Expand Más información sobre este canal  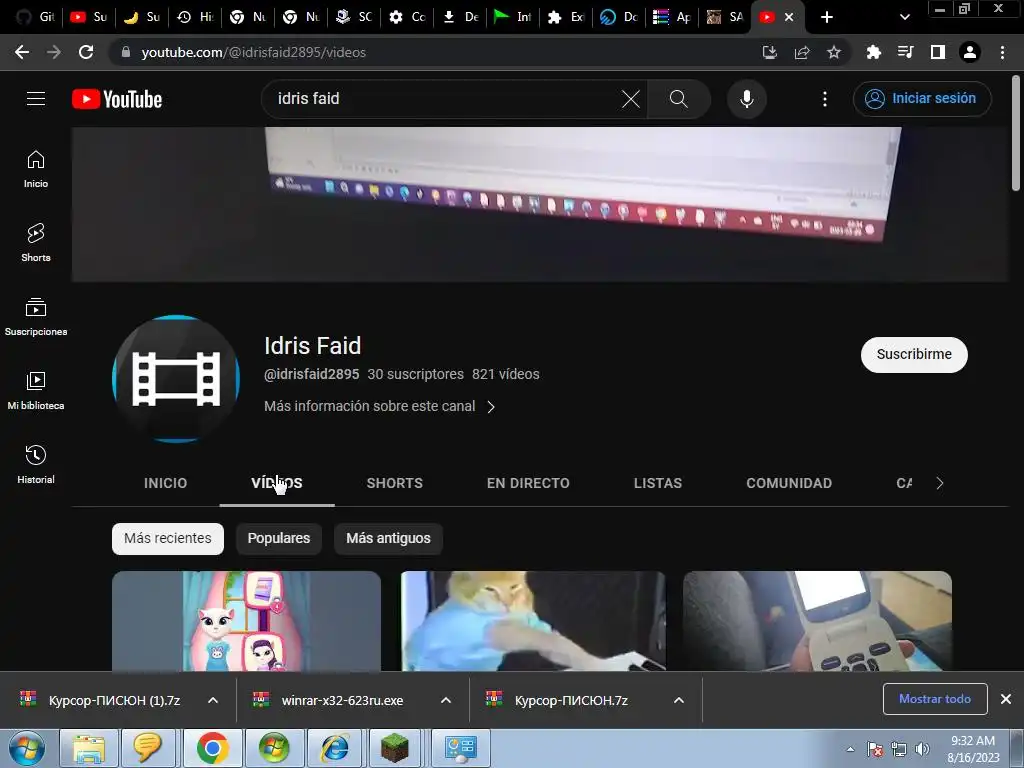coord(379,406)
